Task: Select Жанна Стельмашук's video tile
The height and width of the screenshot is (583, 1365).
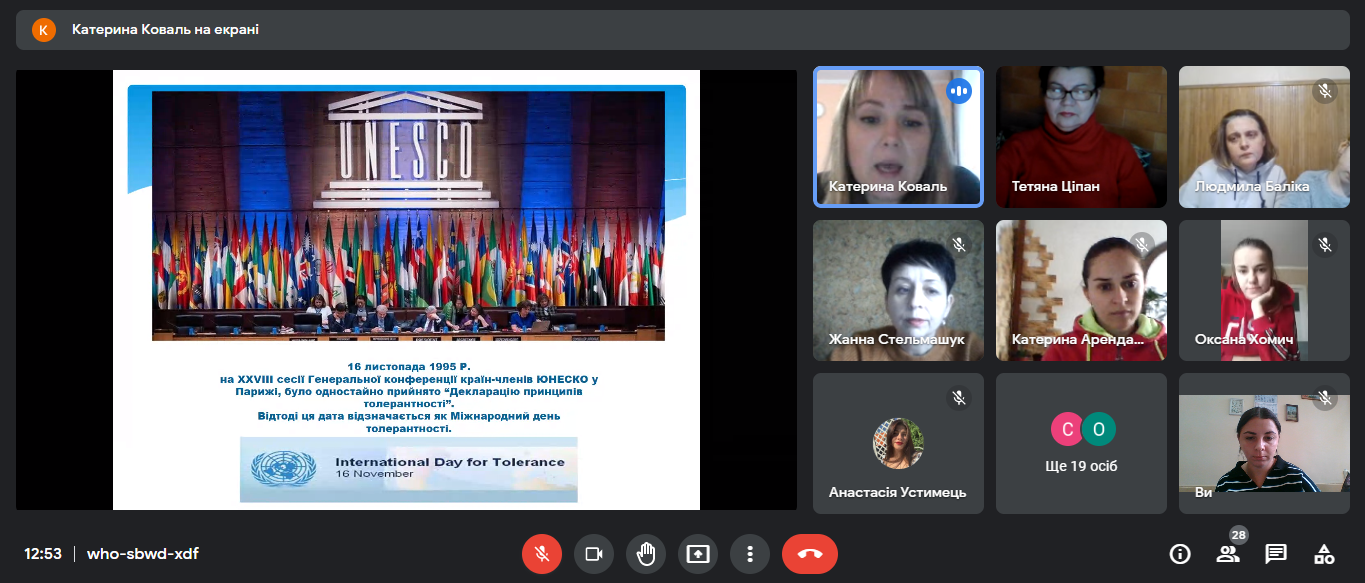Action: click(x=898, y=290)
